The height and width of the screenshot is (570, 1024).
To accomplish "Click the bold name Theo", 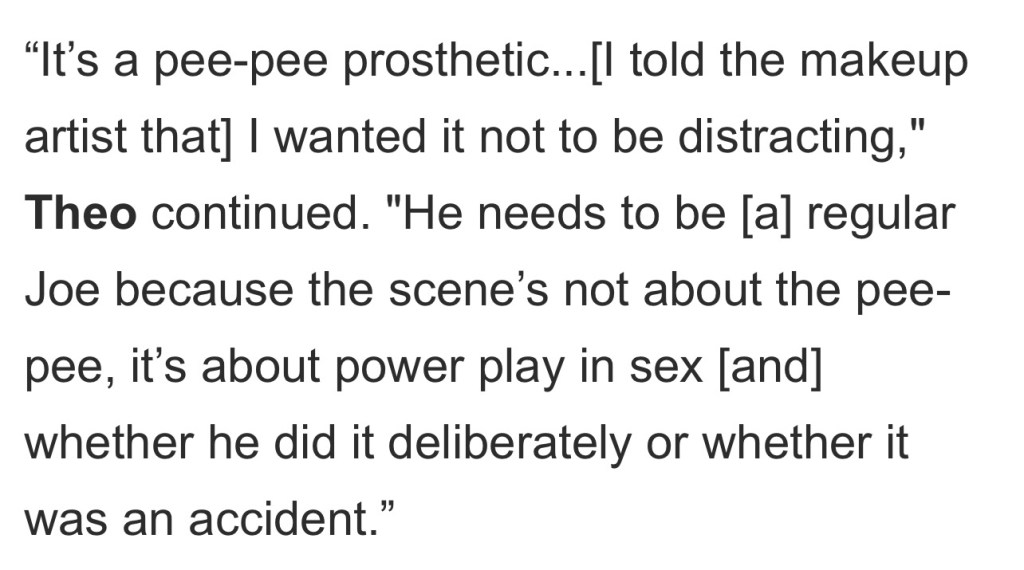I will tap(79, 214).
